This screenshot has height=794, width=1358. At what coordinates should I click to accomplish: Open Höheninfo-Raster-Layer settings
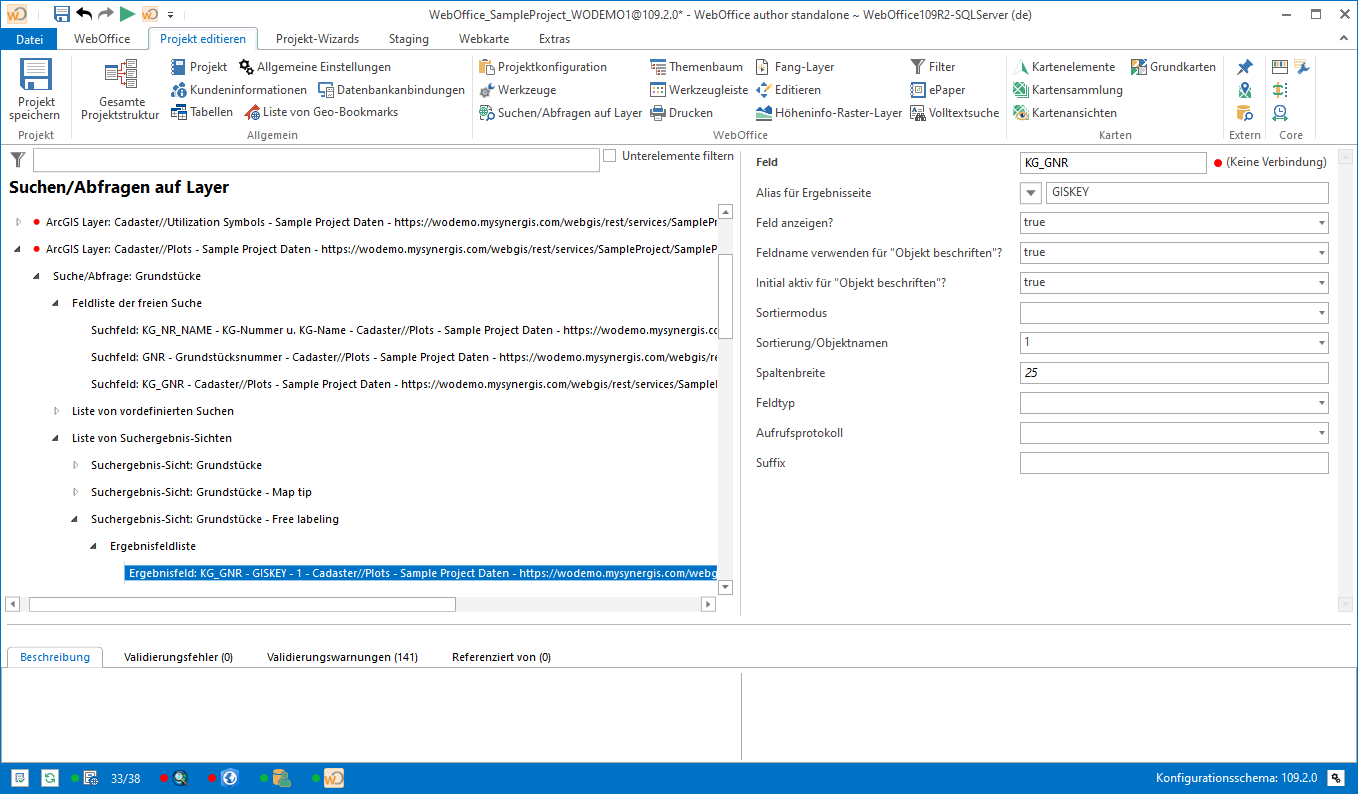[829, 113]
